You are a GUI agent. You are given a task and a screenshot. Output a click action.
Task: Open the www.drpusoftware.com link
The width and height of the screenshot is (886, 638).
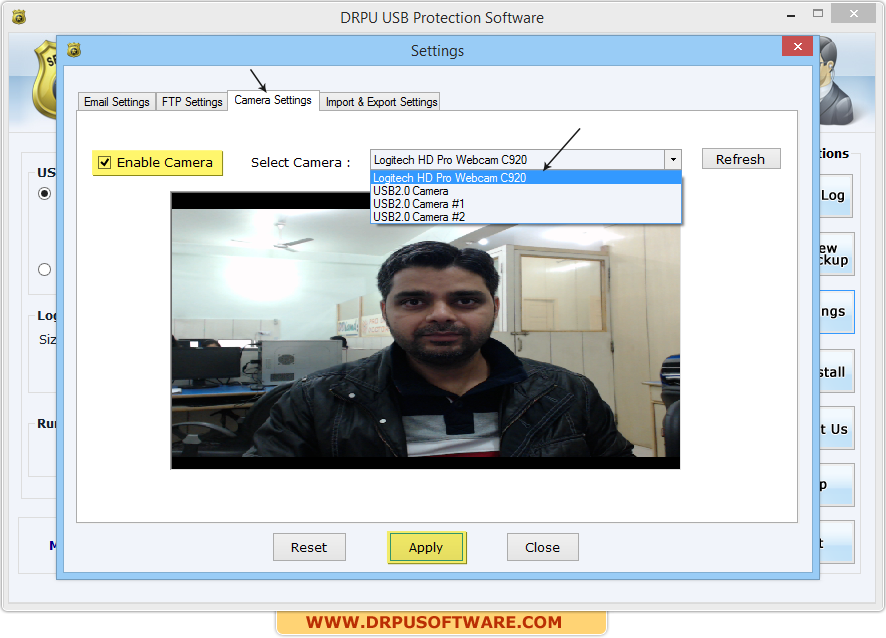coord(434,622)
